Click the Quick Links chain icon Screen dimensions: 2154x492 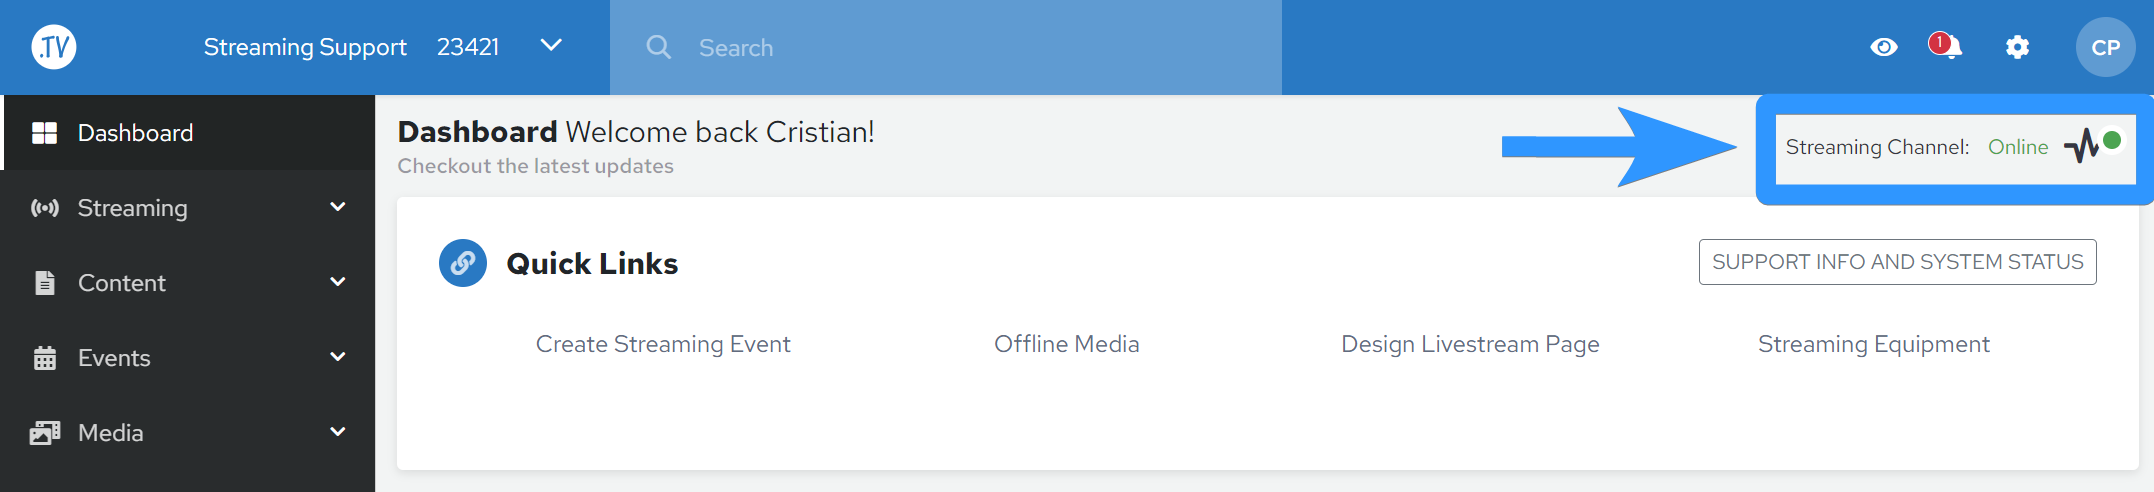tap(463, 263)
